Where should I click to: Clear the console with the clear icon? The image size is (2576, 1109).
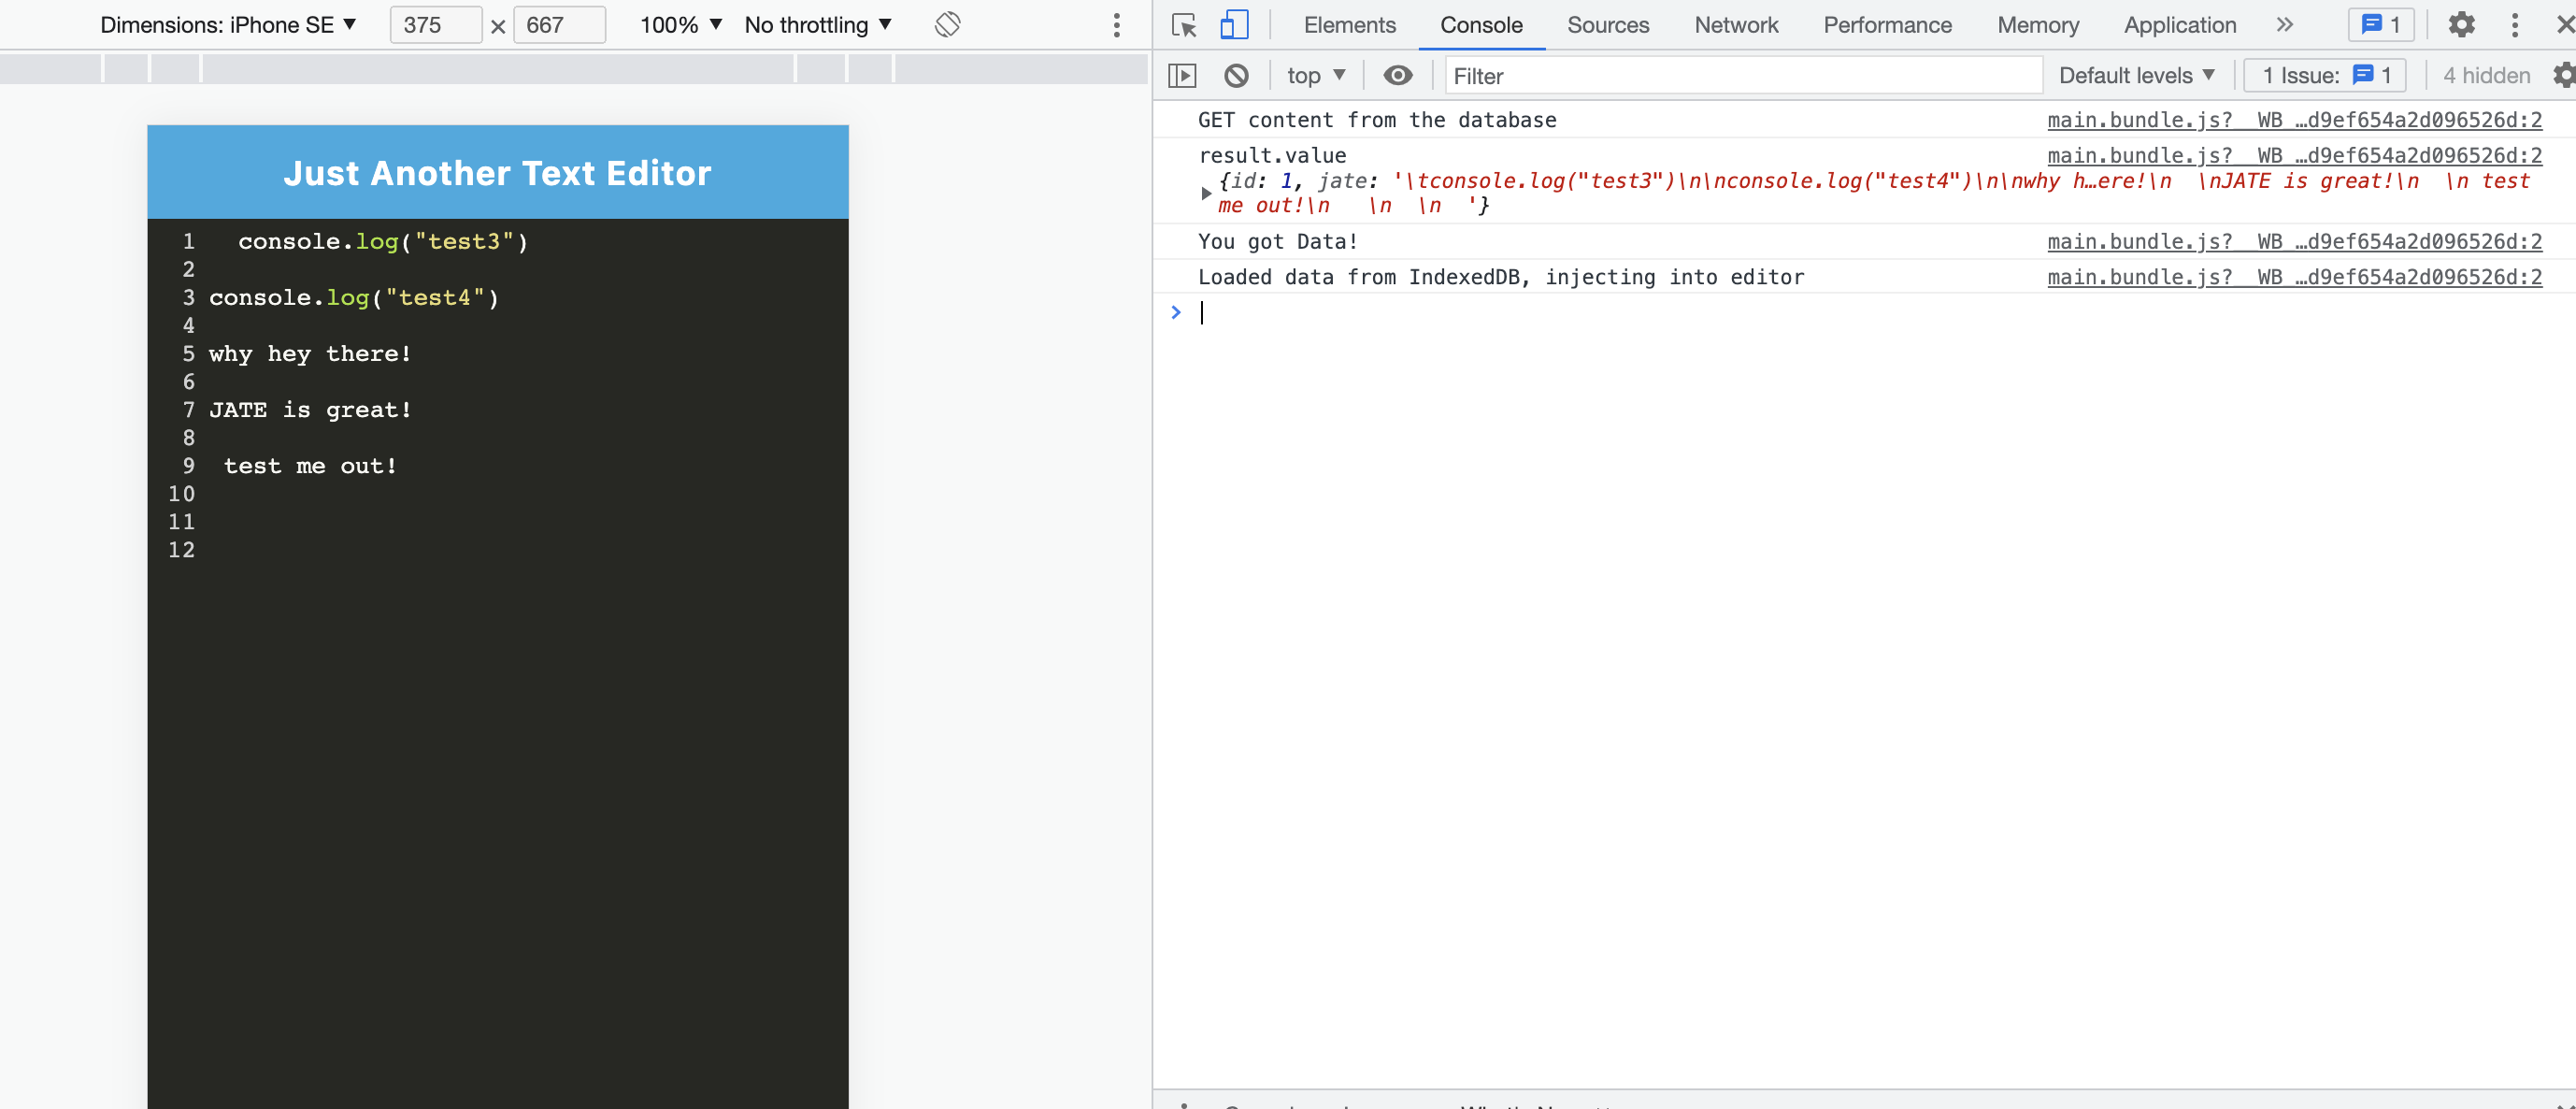[x=1236, y=75]
